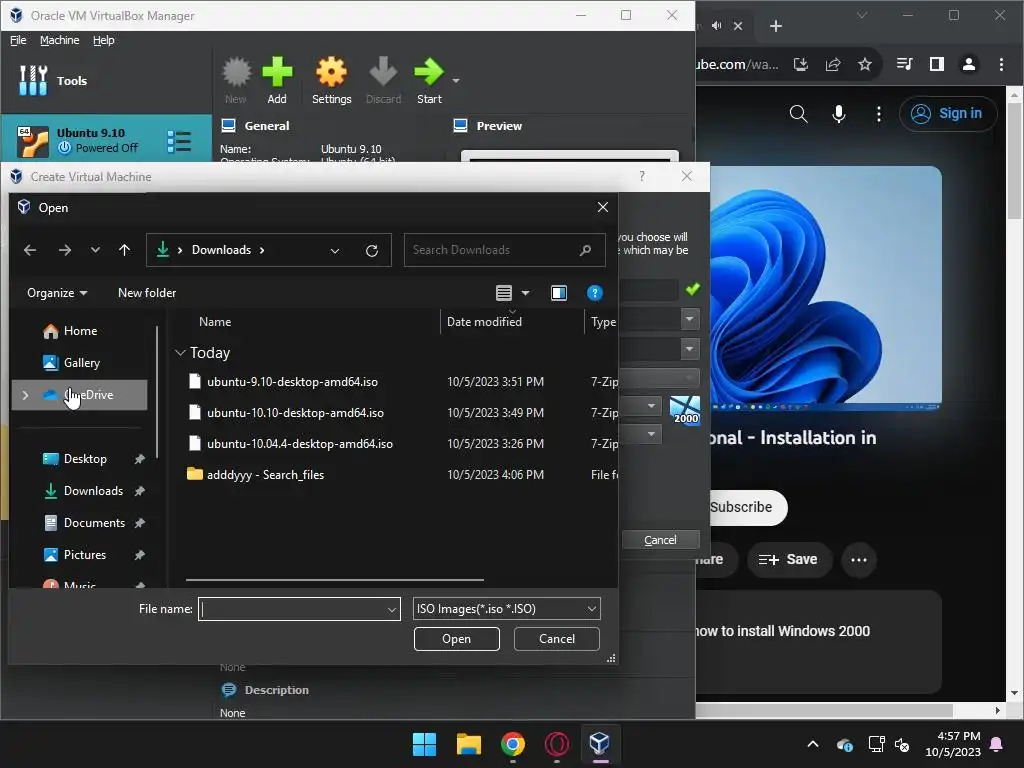
Task: Open Ubuntu 9.10 machine list menu icon
Action: (x=179, y=141)
